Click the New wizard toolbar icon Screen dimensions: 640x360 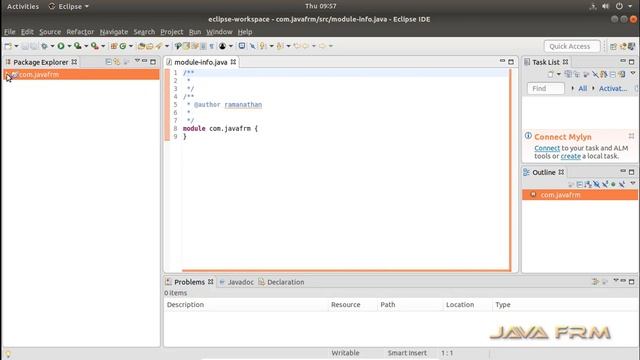(x=8, y=46)
